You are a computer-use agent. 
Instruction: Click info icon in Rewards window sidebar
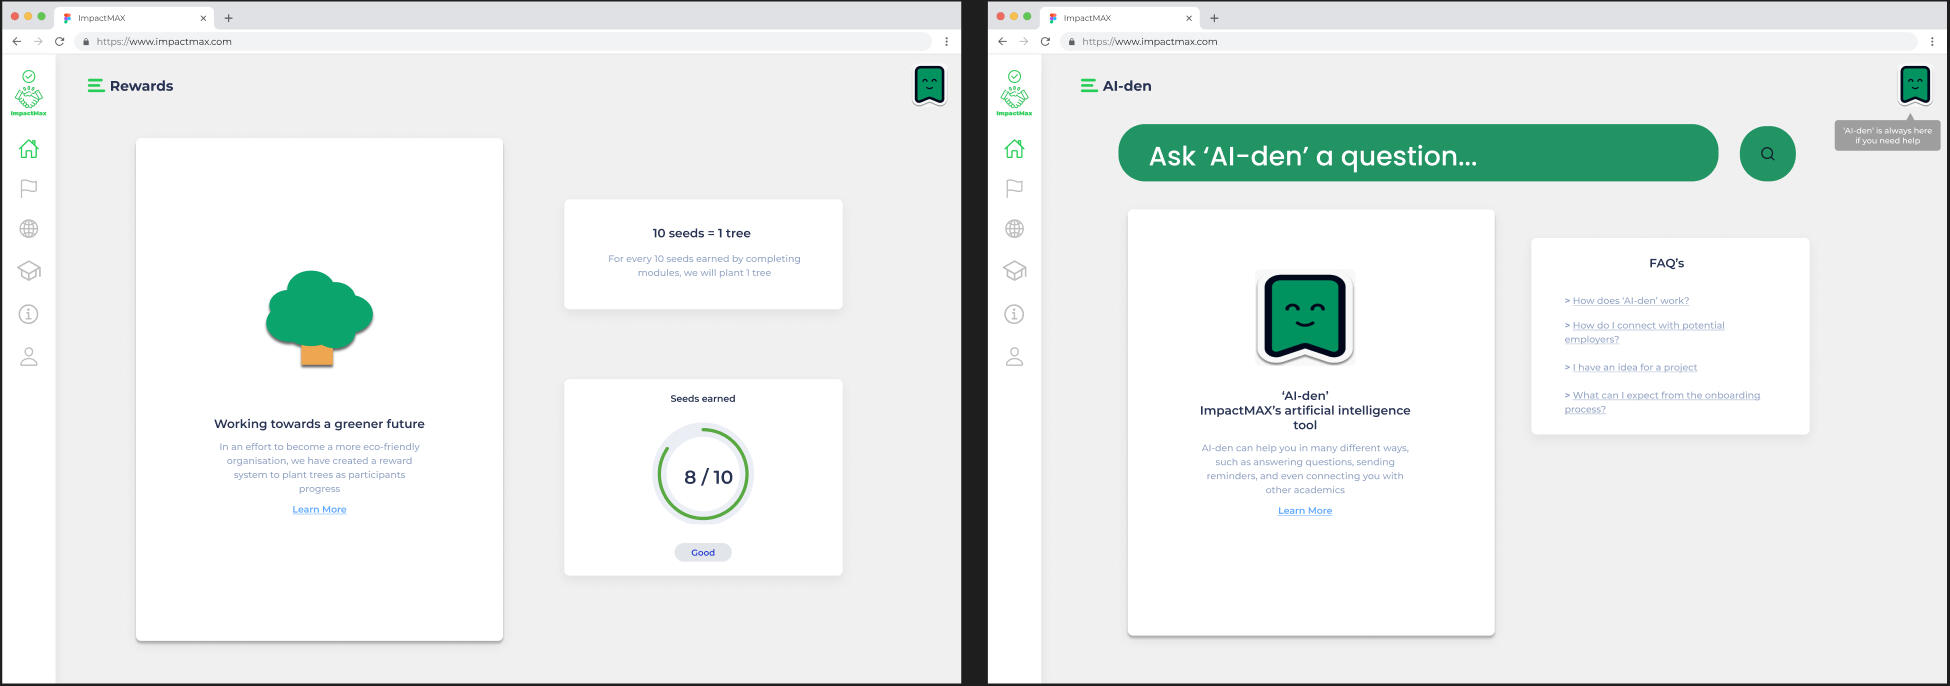[x=29, y=314]
